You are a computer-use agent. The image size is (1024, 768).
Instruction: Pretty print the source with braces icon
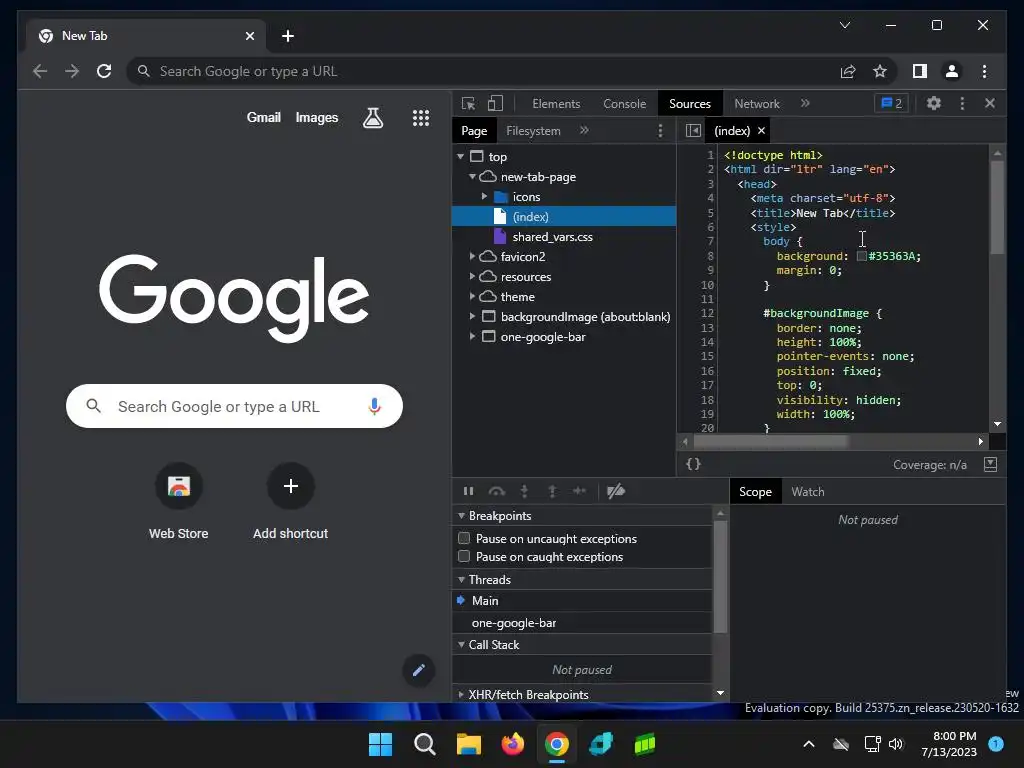(x=694, y=464)
